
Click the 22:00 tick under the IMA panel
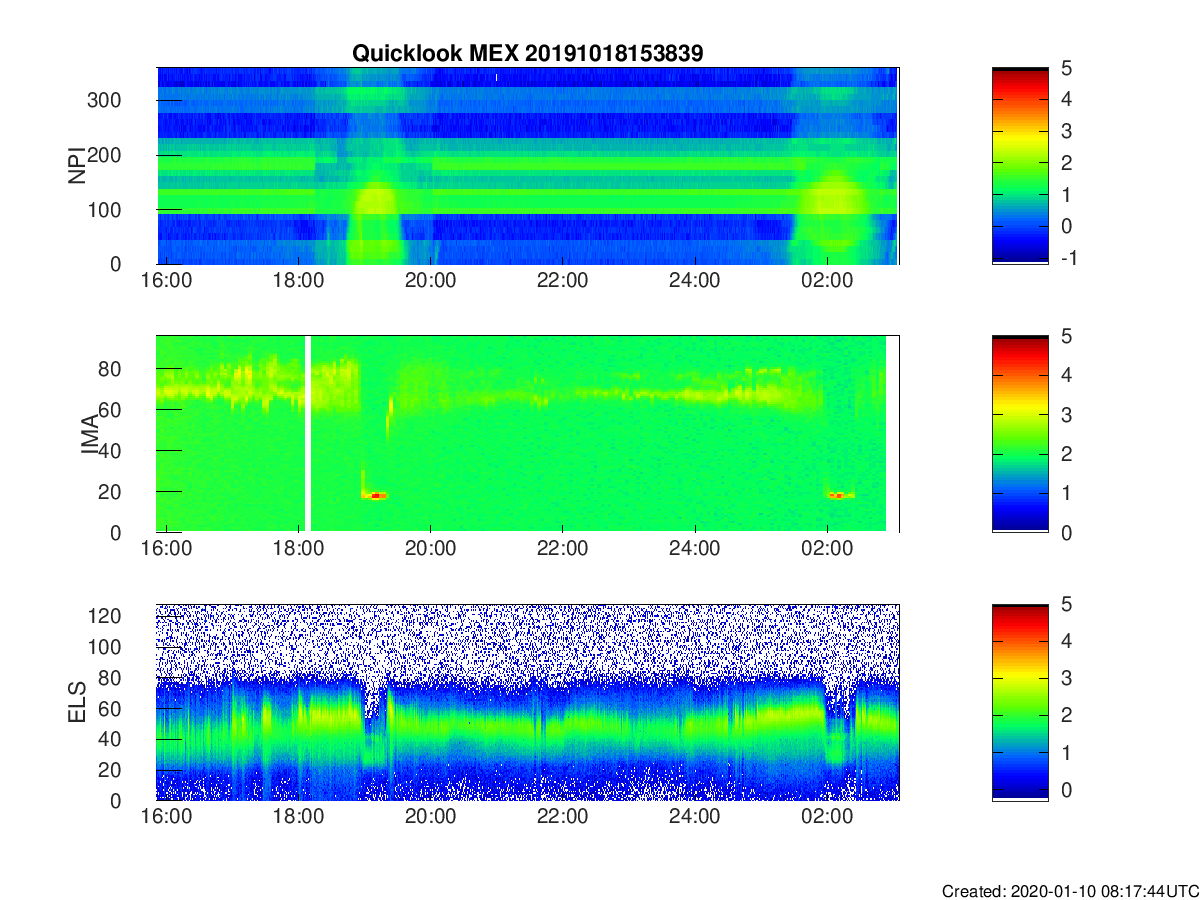pyautogui.click(x=563, y=548)
